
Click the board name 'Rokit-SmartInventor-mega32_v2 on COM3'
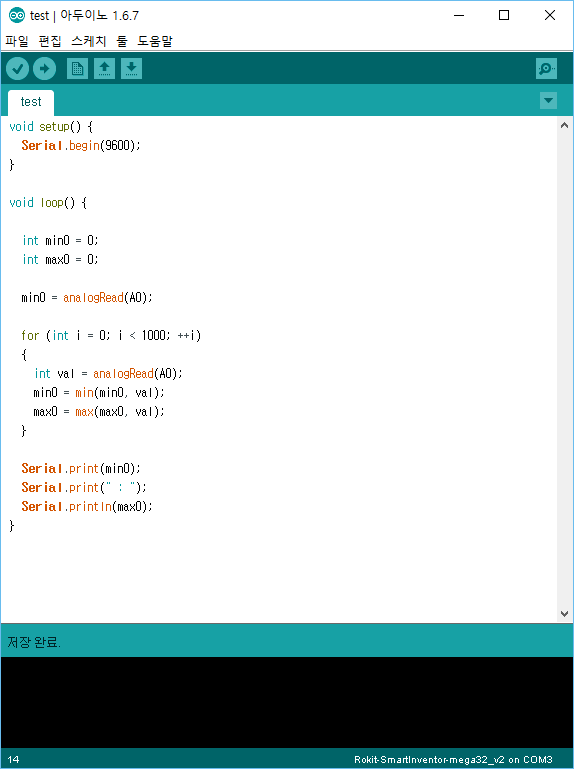pyautogui.click(x=453, y=760)
